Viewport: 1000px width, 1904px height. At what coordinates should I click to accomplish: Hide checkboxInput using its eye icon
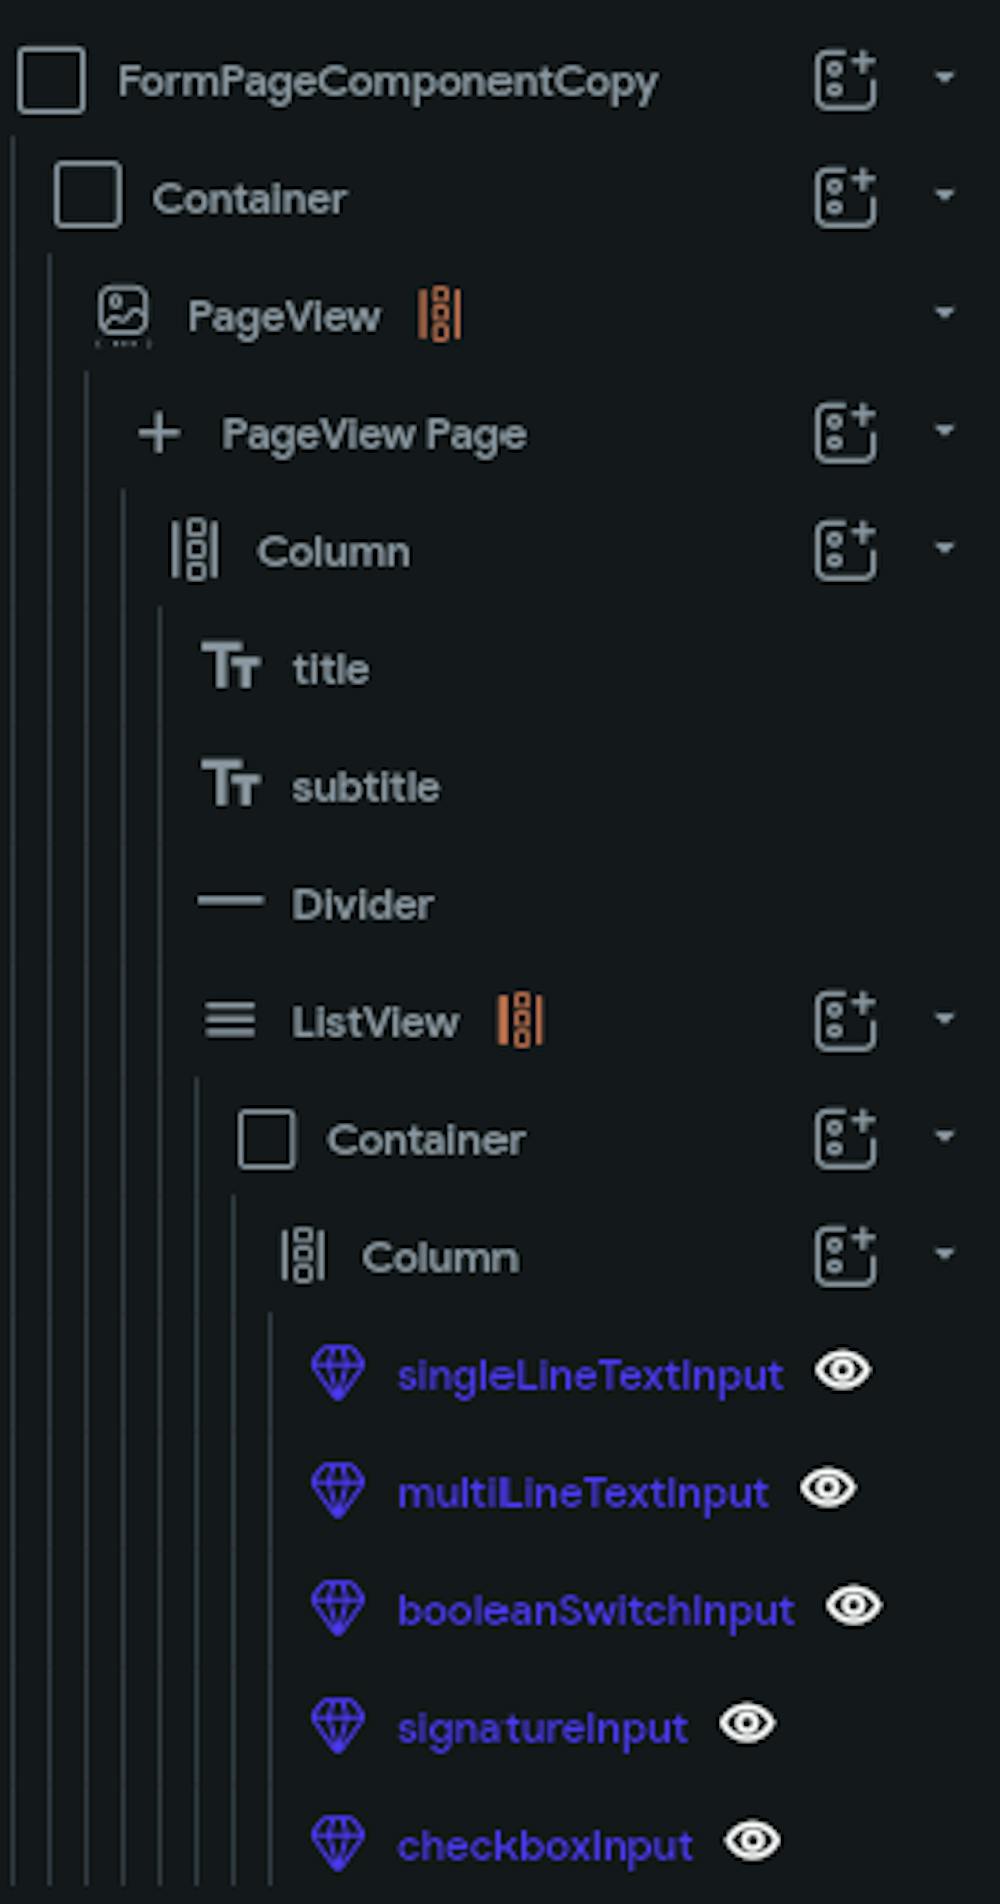point(753,1841)
